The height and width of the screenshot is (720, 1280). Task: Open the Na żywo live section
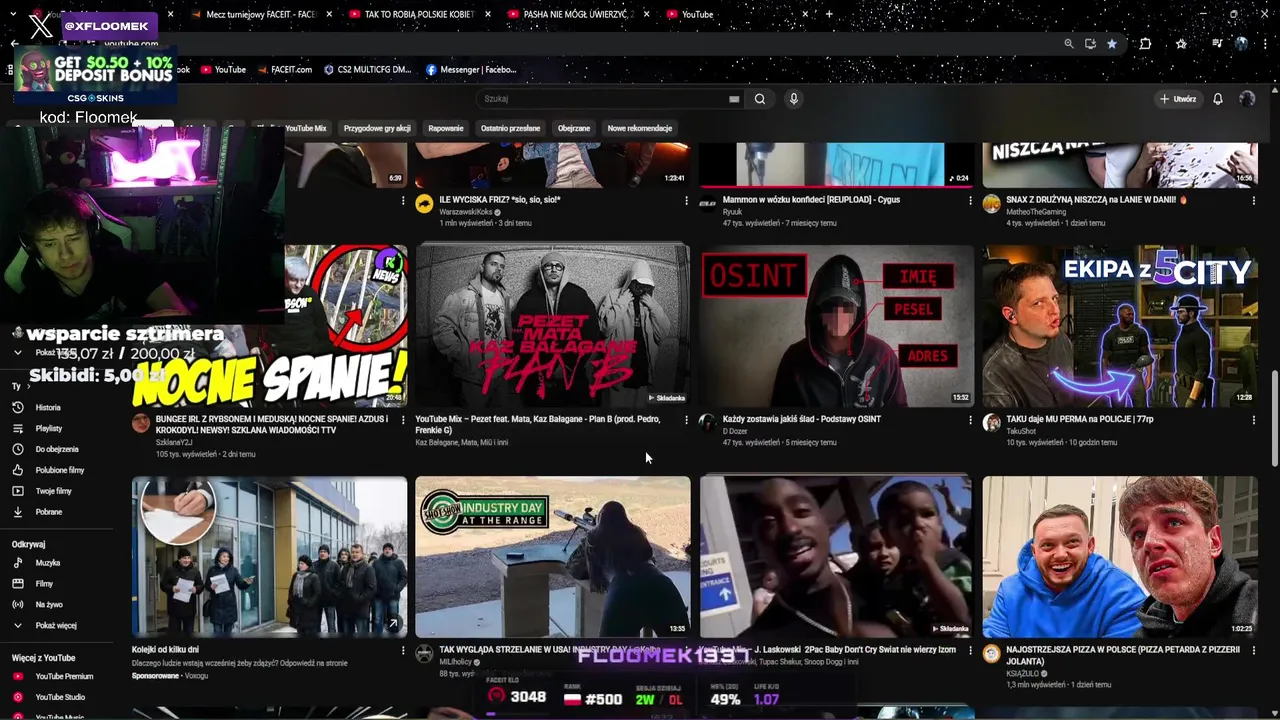(x=48, y=605)
